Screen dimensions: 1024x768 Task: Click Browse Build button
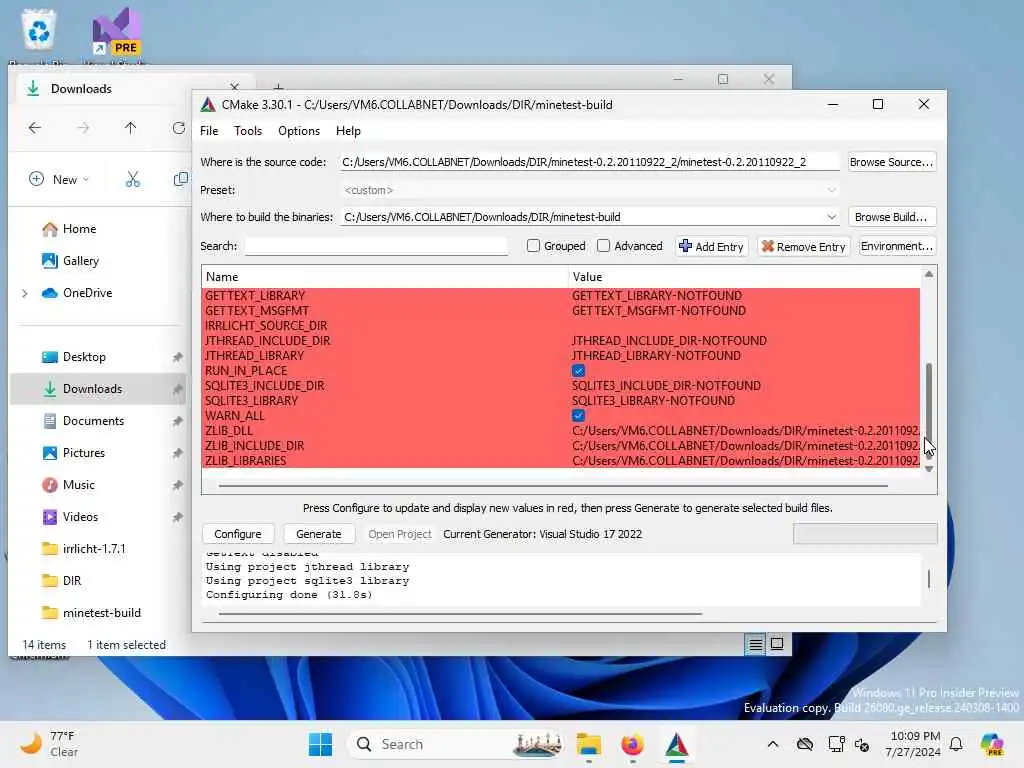coord(891,217)
